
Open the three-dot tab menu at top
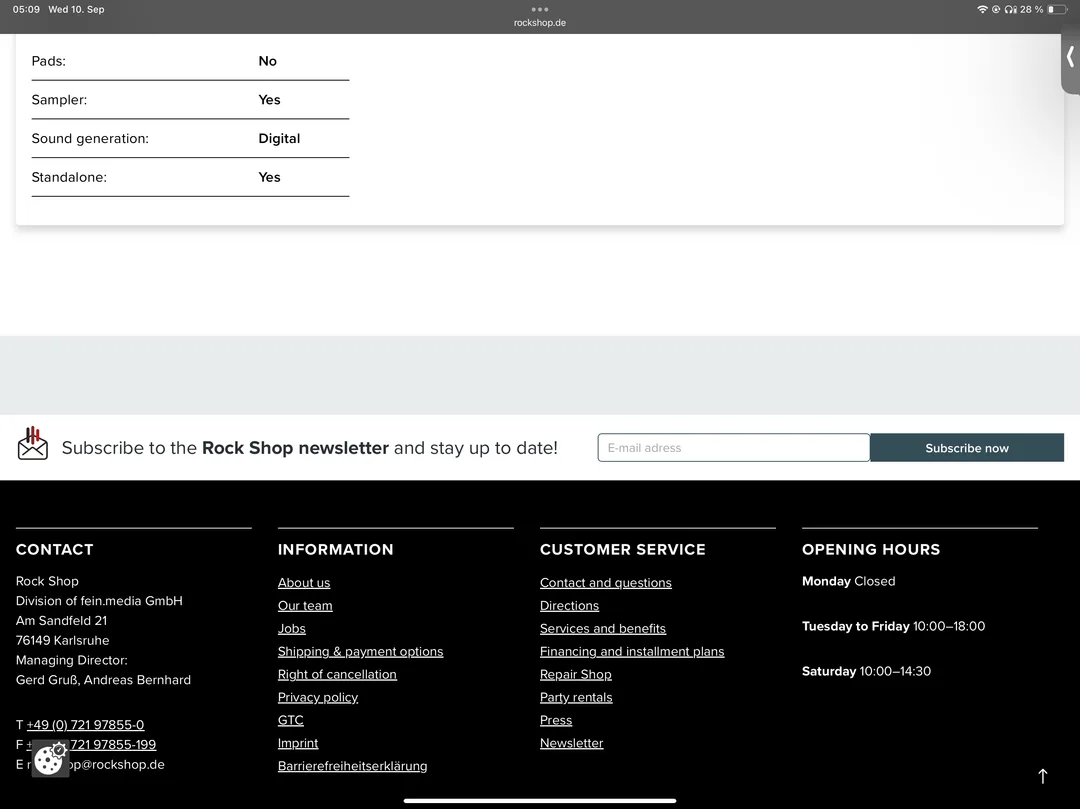point(540,9)
